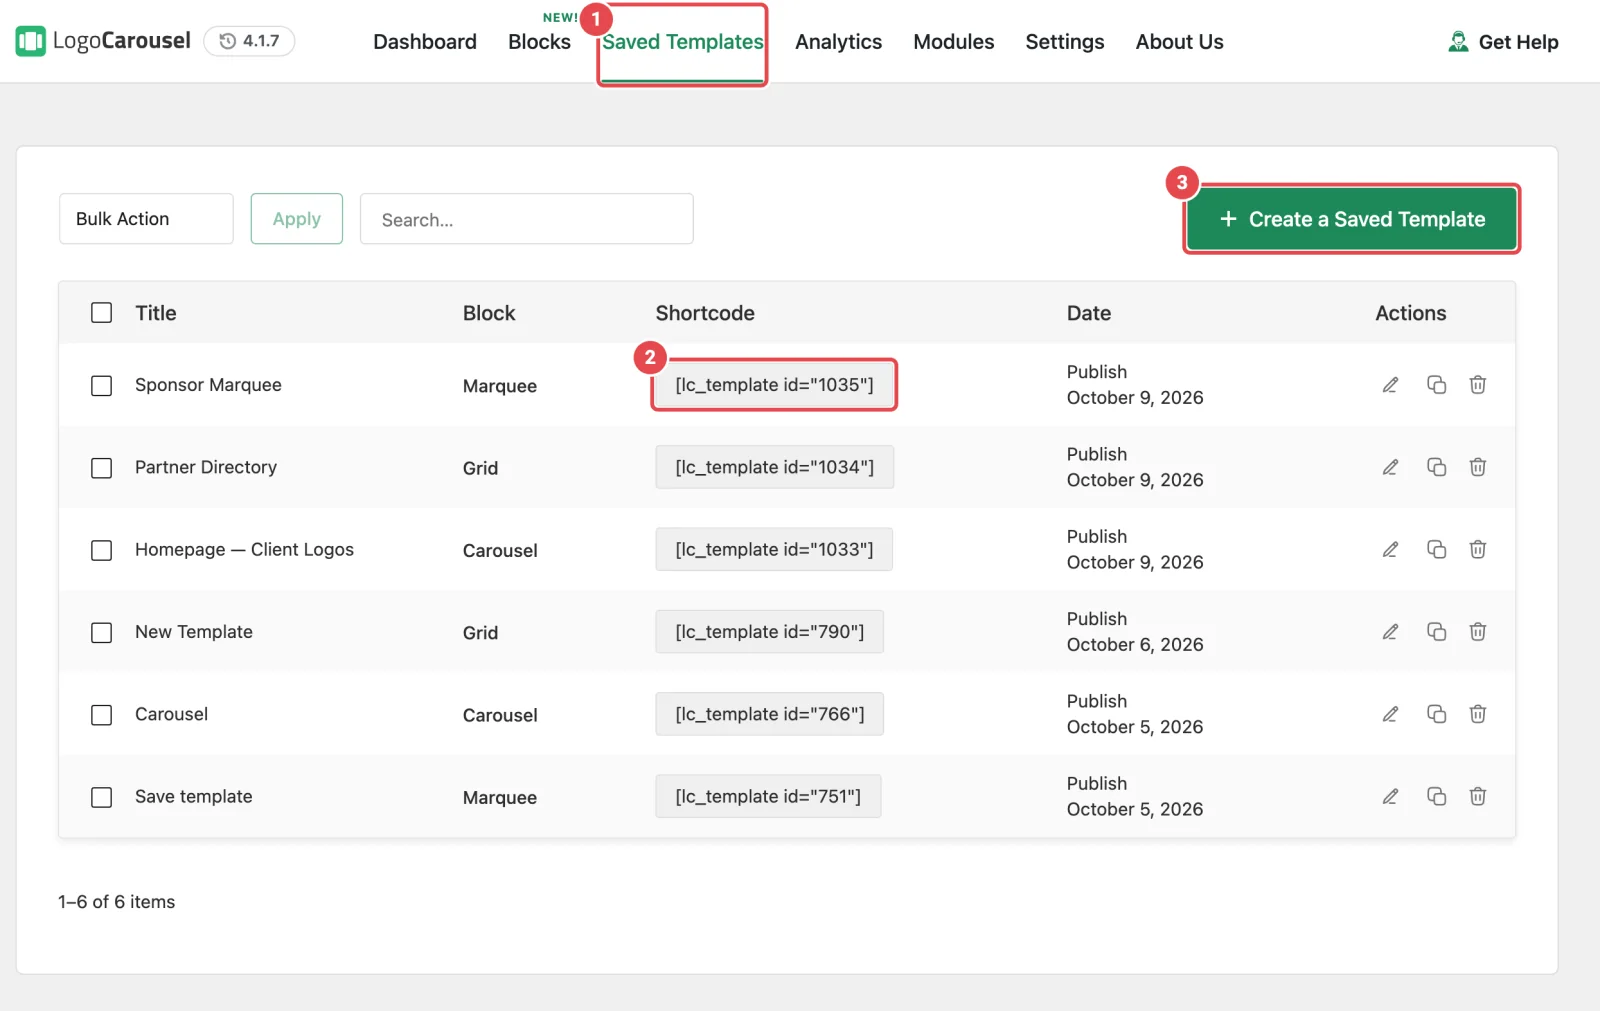Duplicate the Save template row
The height and width of the screenshot is (1011, 1600).
[1436, 796]
